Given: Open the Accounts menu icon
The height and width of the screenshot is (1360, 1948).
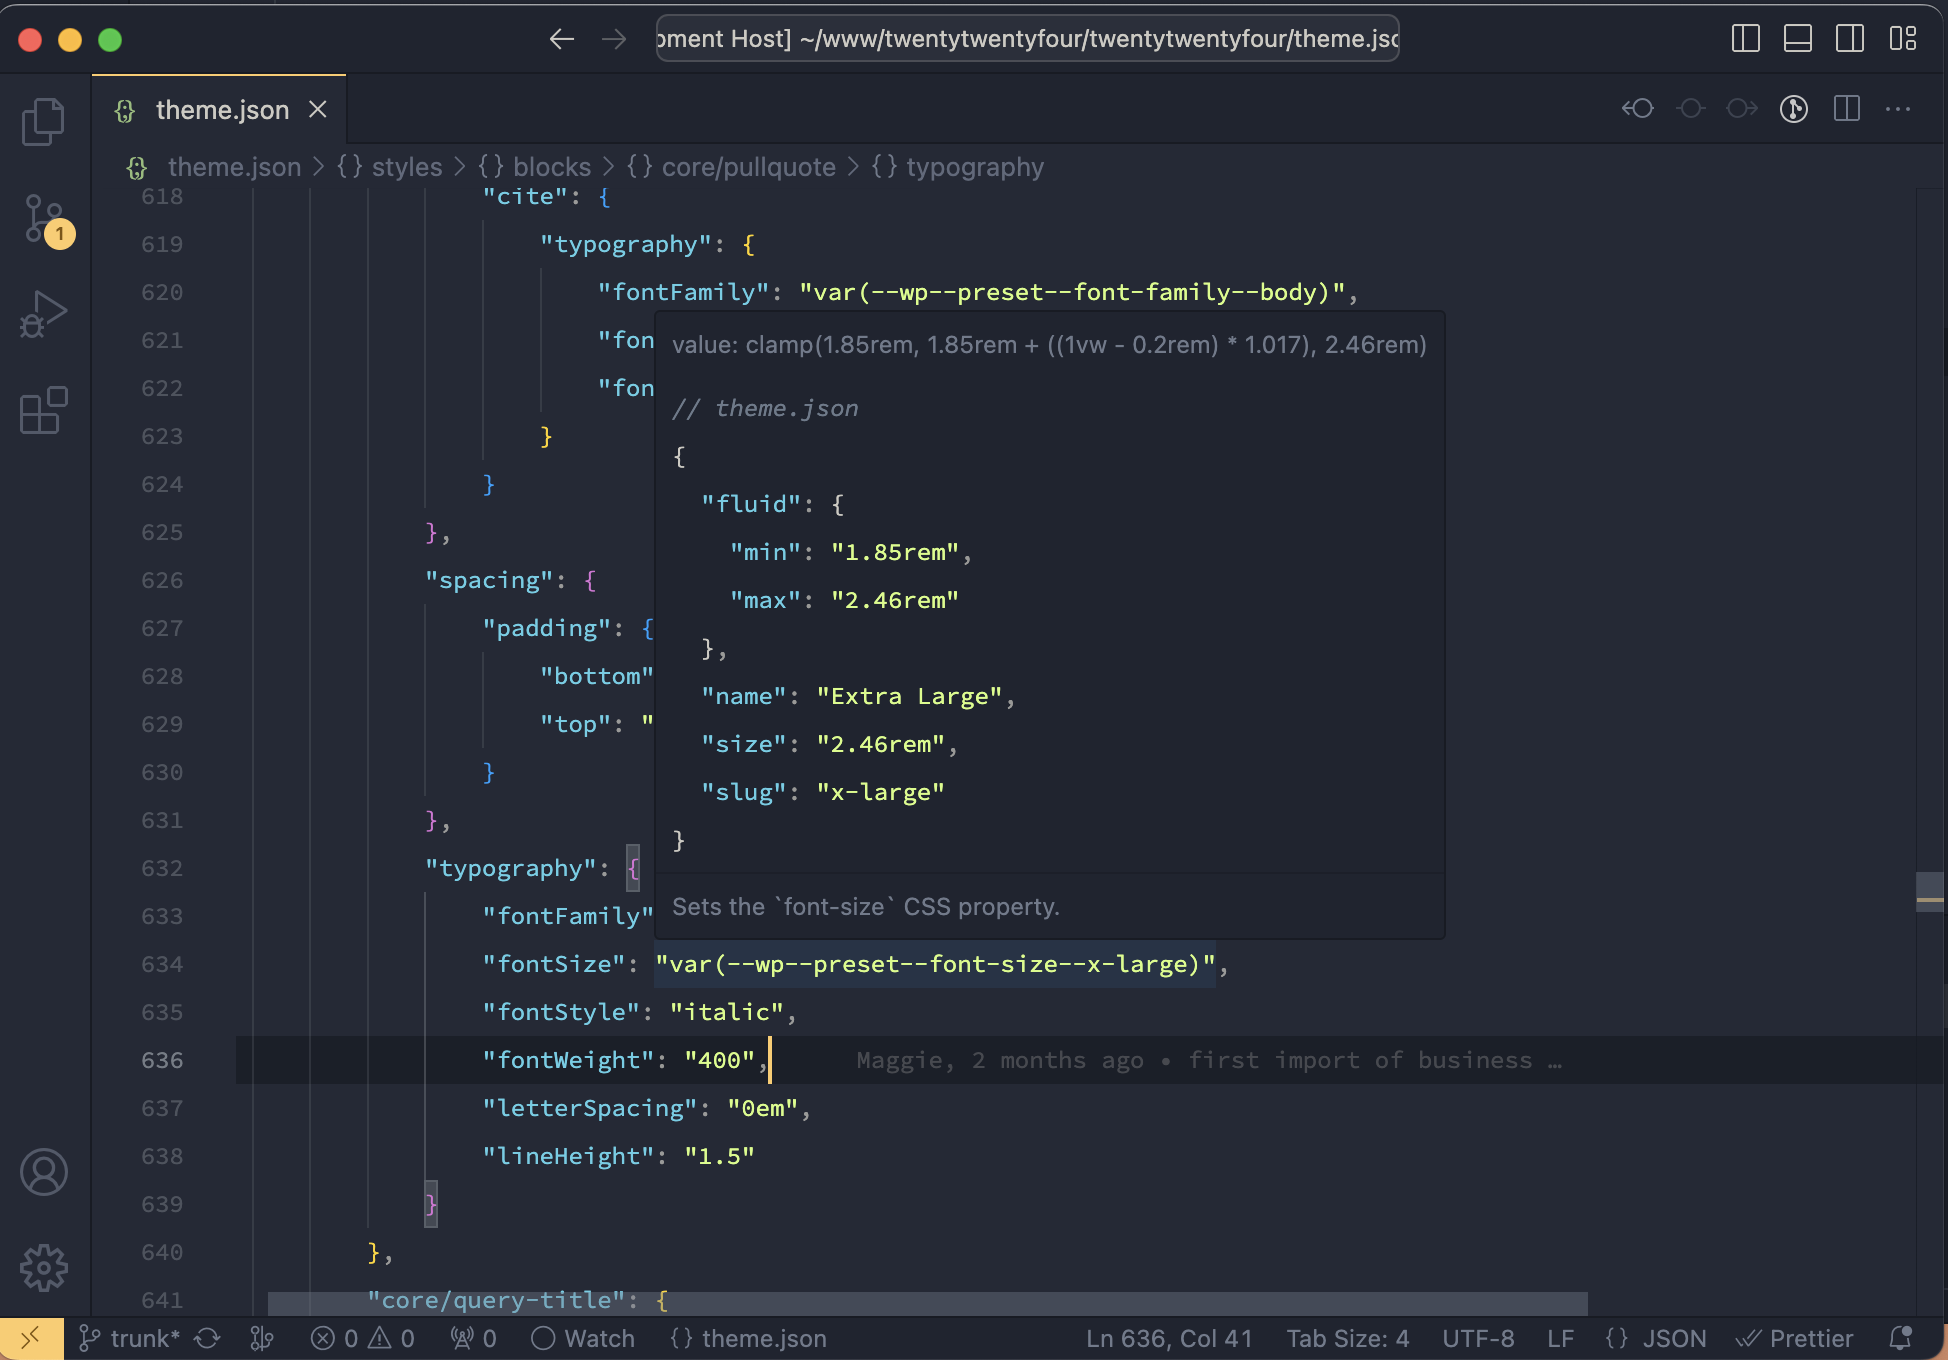Looking at the screenshot, I should coord(43,1172).
